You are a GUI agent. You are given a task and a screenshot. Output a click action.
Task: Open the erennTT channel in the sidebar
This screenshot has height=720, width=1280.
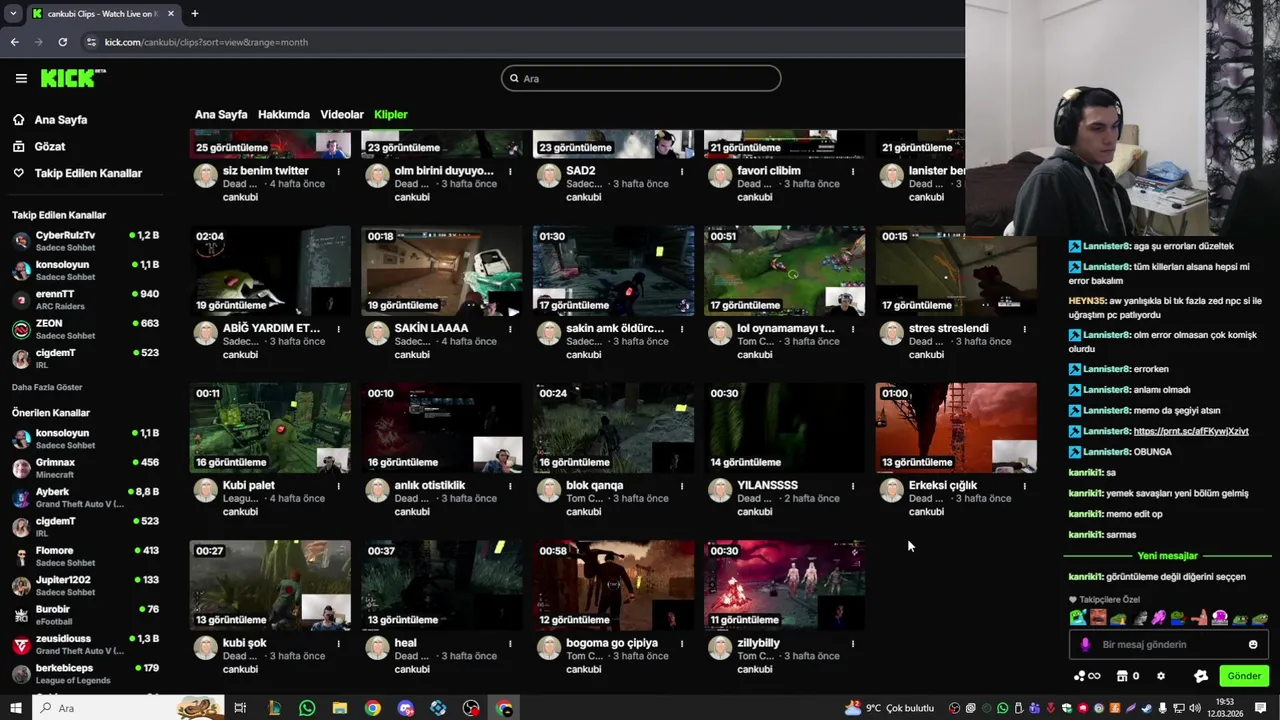tap(85, 300)
